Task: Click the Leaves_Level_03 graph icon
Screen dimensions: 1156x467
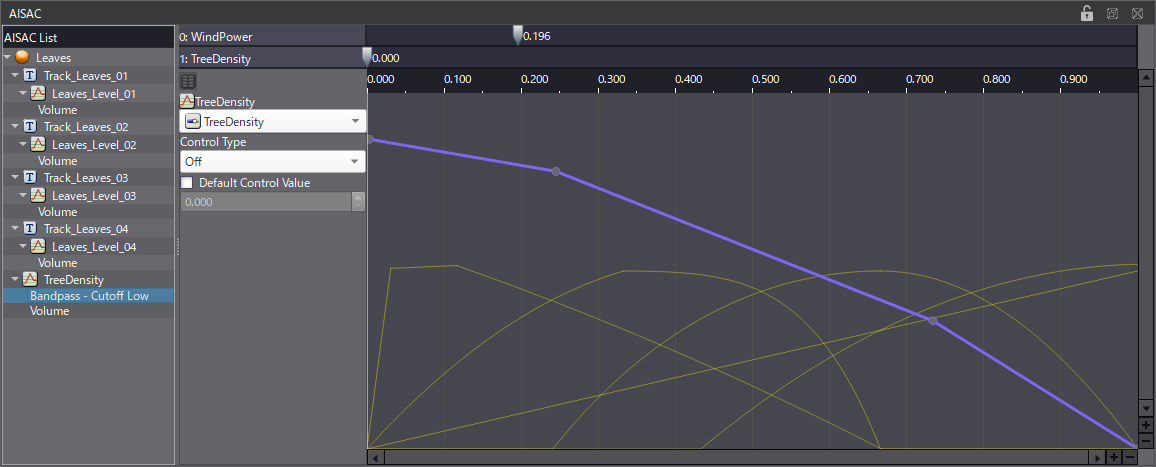Action: coord(39,196)
